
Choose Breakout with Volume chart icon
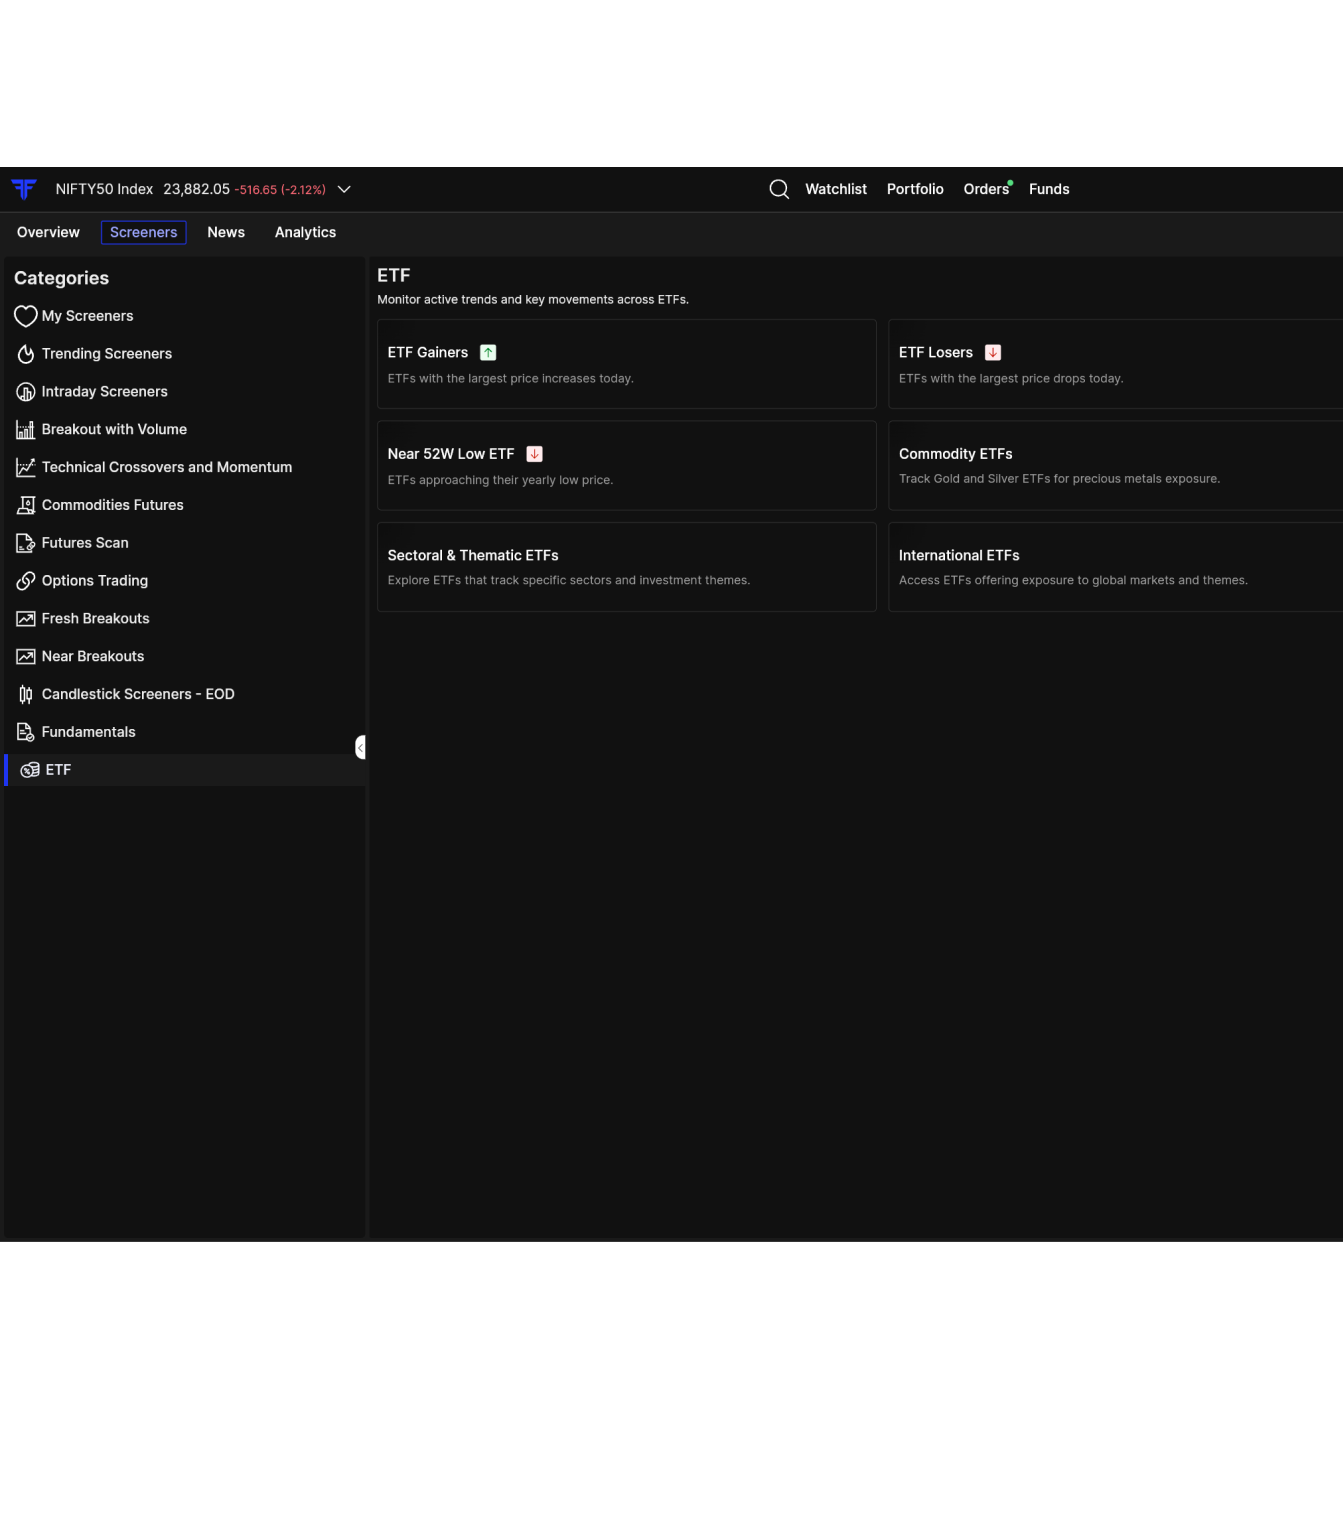(26, 430)
